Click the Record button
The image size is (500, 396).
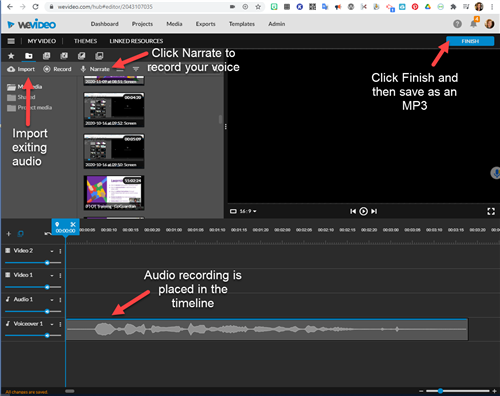57,69
